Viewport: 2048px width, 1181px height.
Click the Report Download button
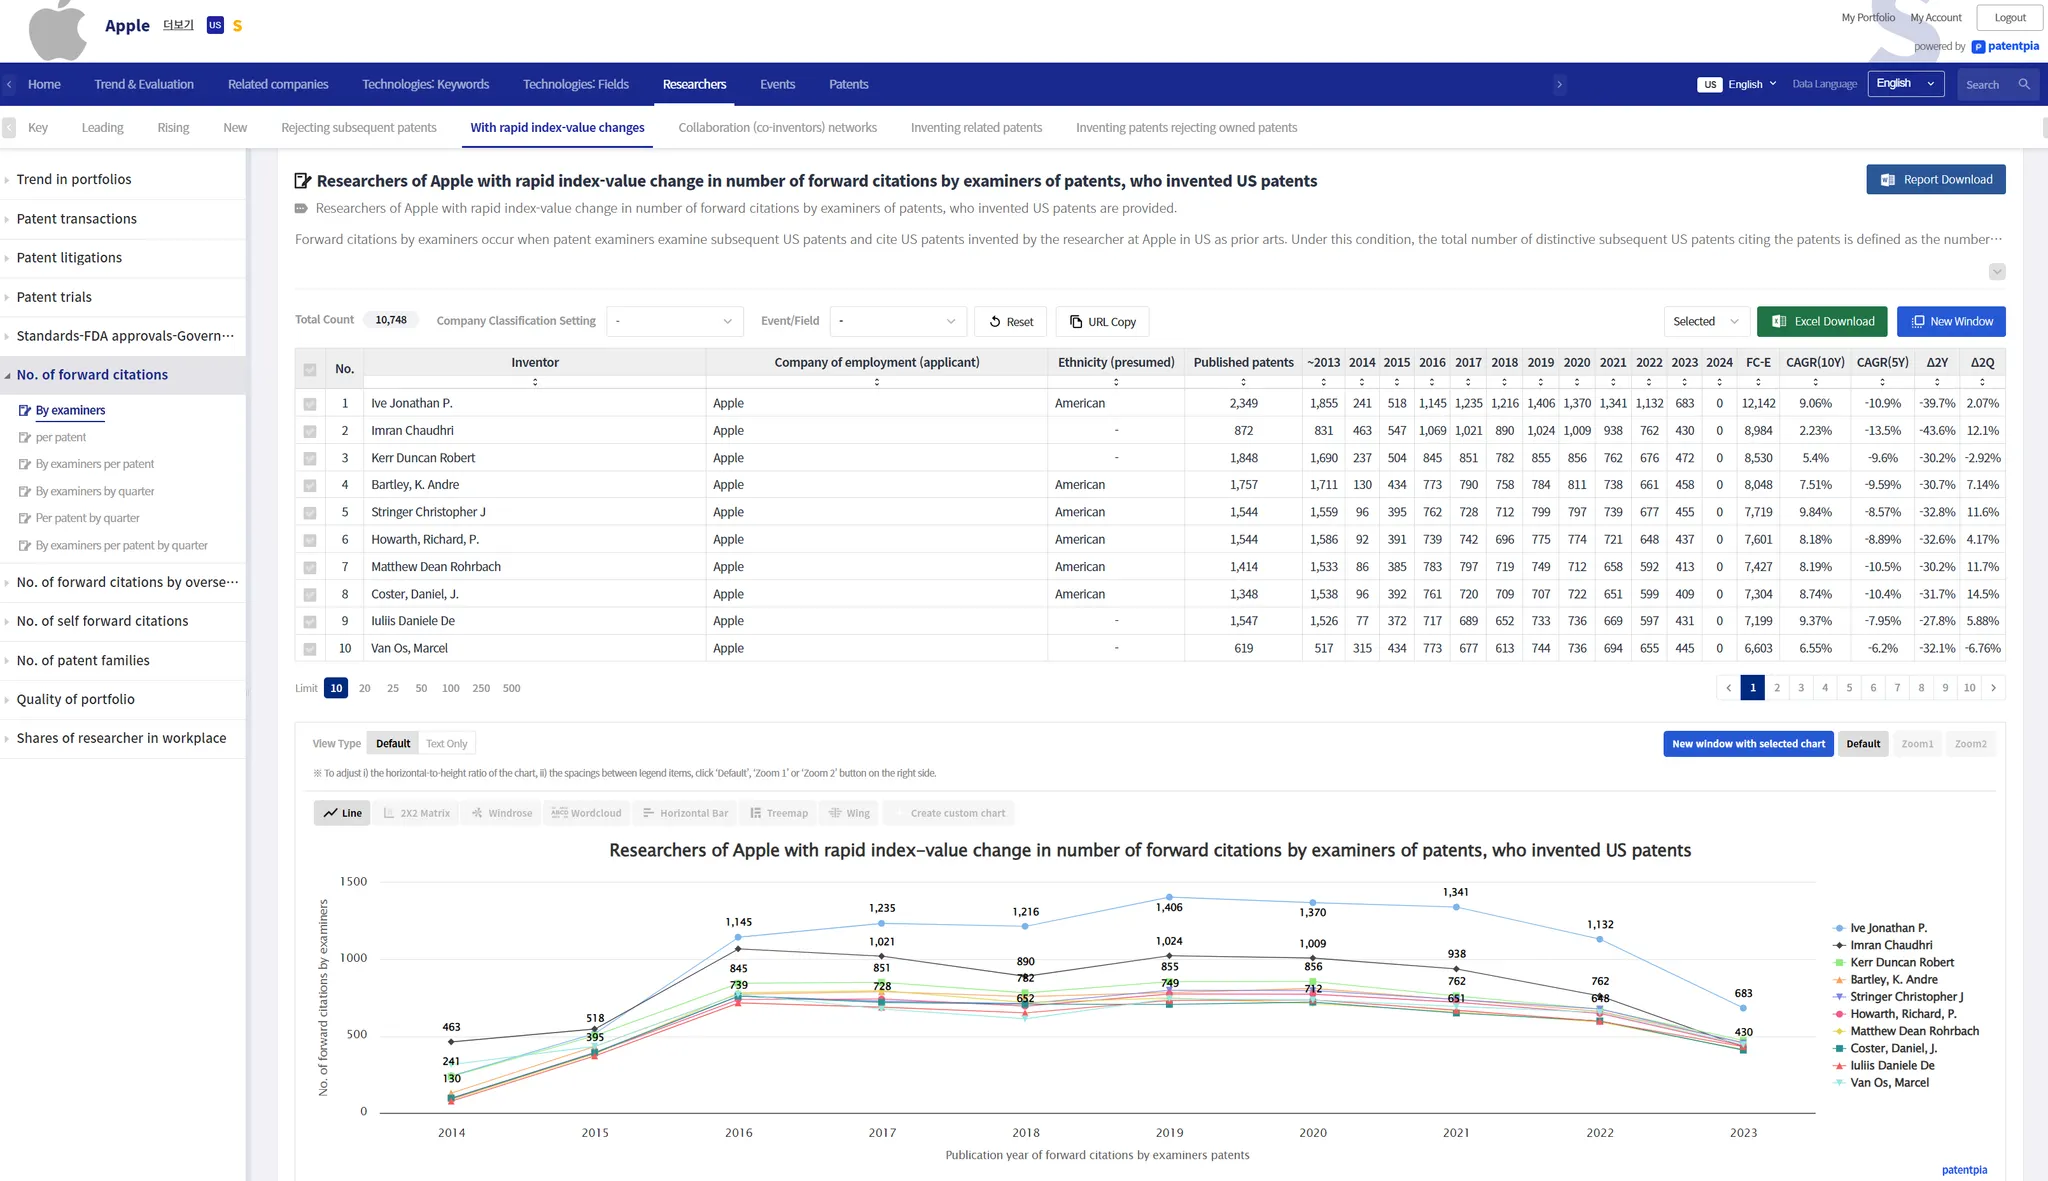tap(1935, 180)
